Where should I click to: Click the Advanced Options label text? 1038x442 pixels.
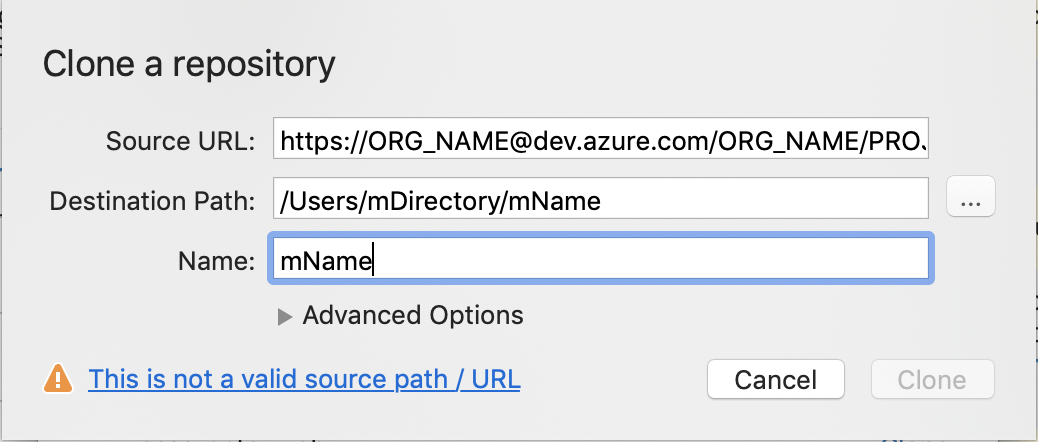point(412,316)
